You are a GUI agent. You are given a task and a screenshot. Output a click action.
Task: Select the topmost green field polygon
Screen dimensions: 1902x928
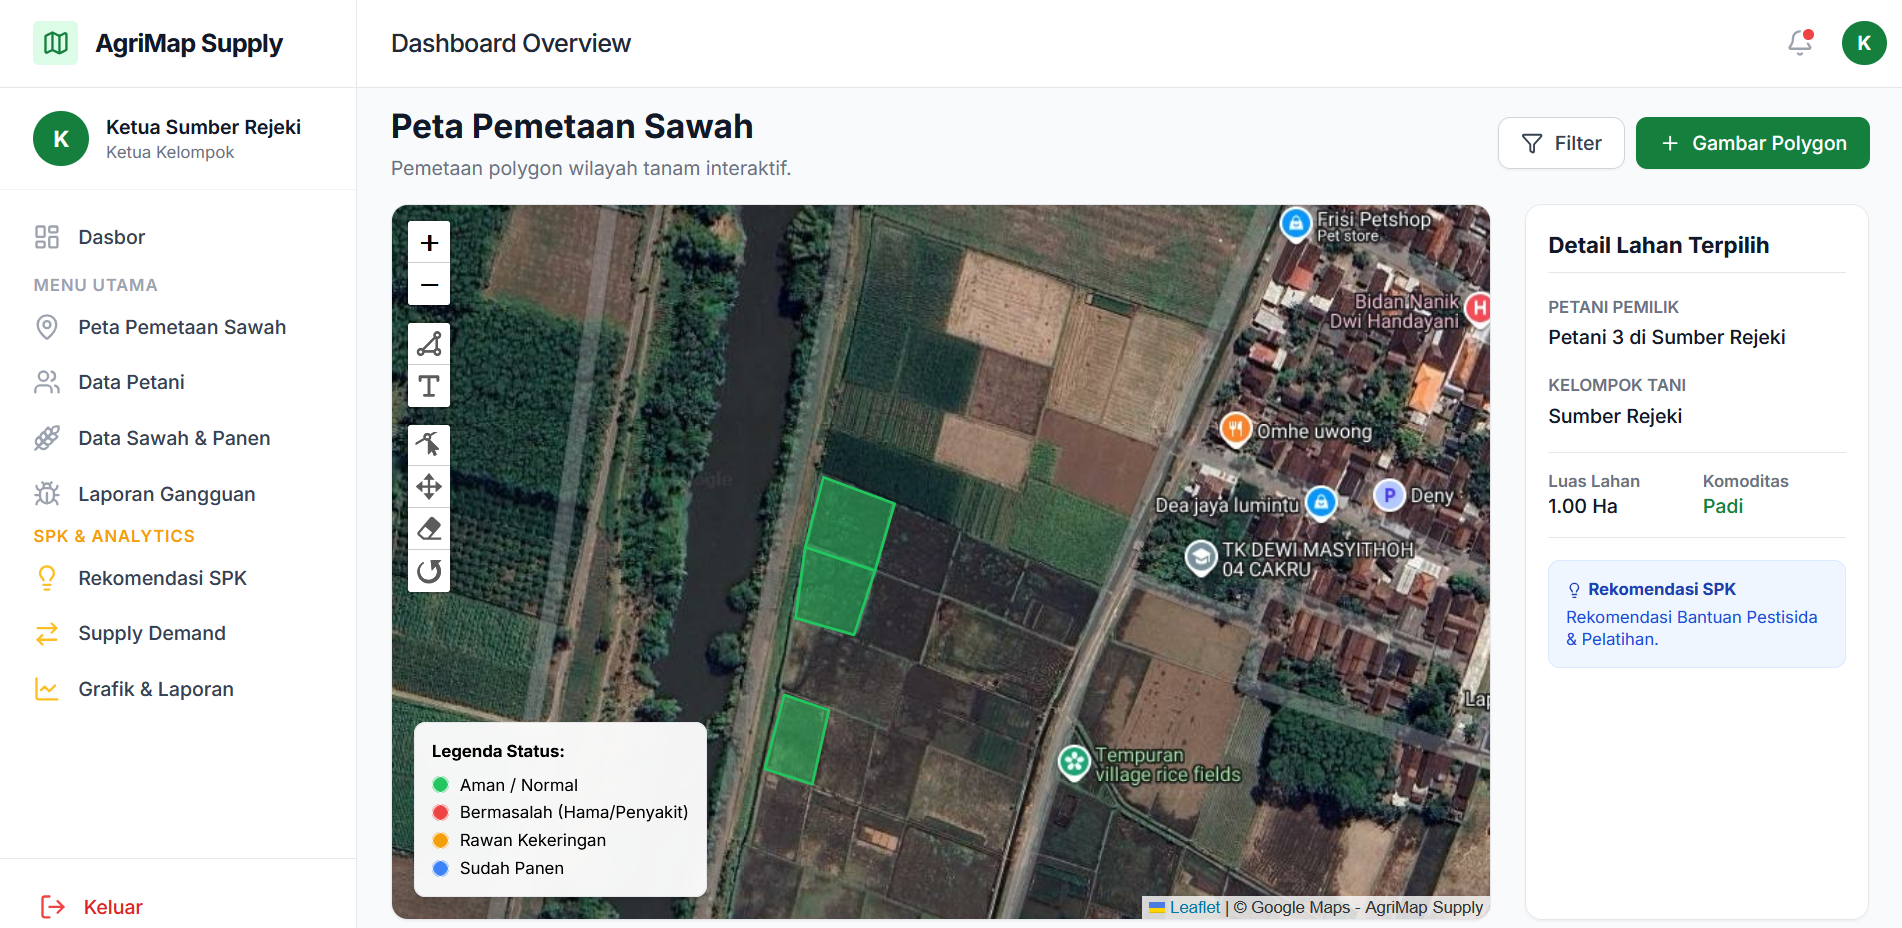coord(849,521)
